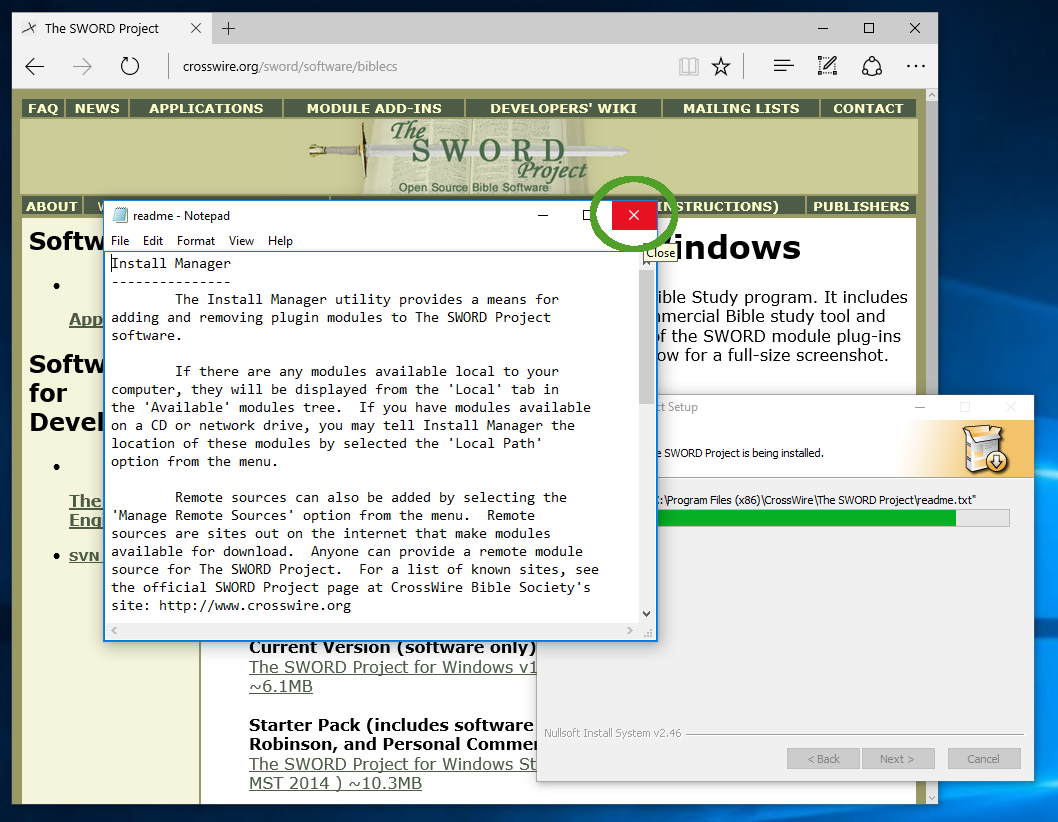Viewport: 1058px width, 822px height.
Task: Open a new browser tab
Action: (x=229, y=28)
